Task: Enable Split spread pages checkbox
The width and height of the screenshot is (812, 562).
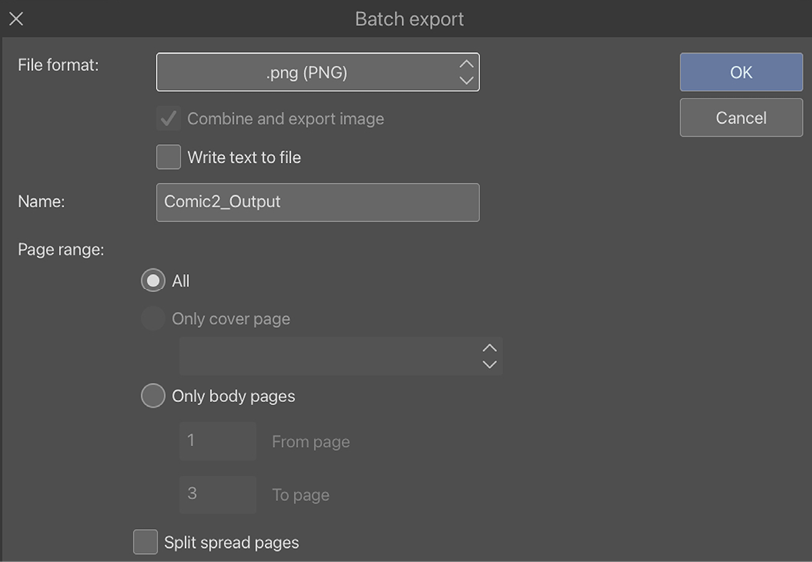Action: (145, 542)
